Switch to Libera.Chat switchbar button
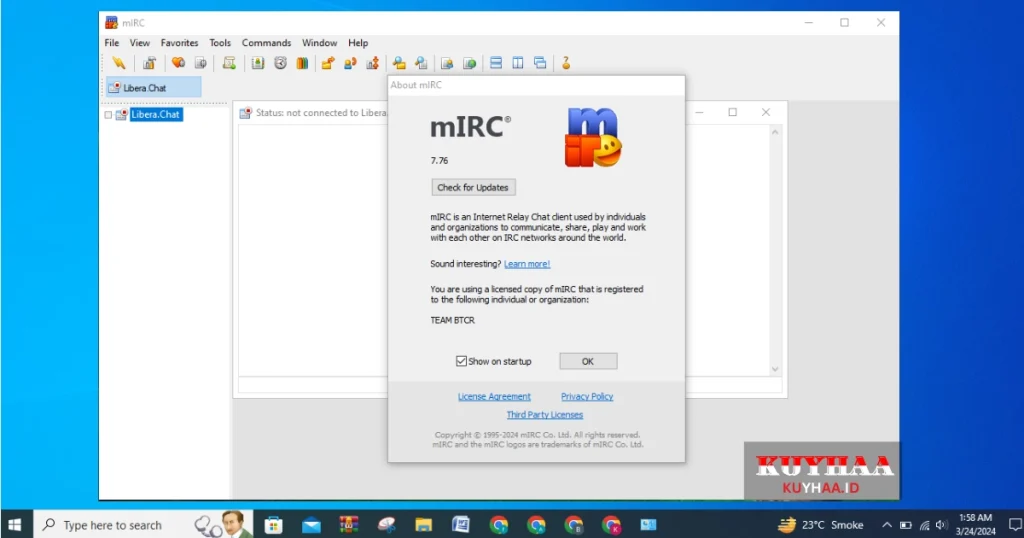The width and height of the screenshot is (1024, 538). 153,87
